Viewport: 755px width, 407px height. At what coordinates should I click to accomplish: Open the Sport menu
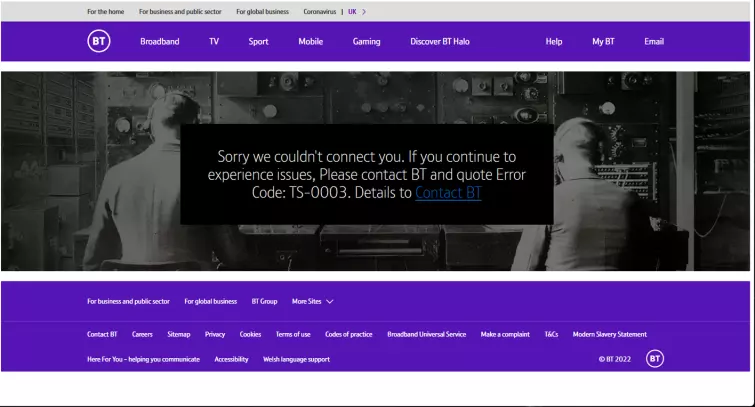click(259, 41)
